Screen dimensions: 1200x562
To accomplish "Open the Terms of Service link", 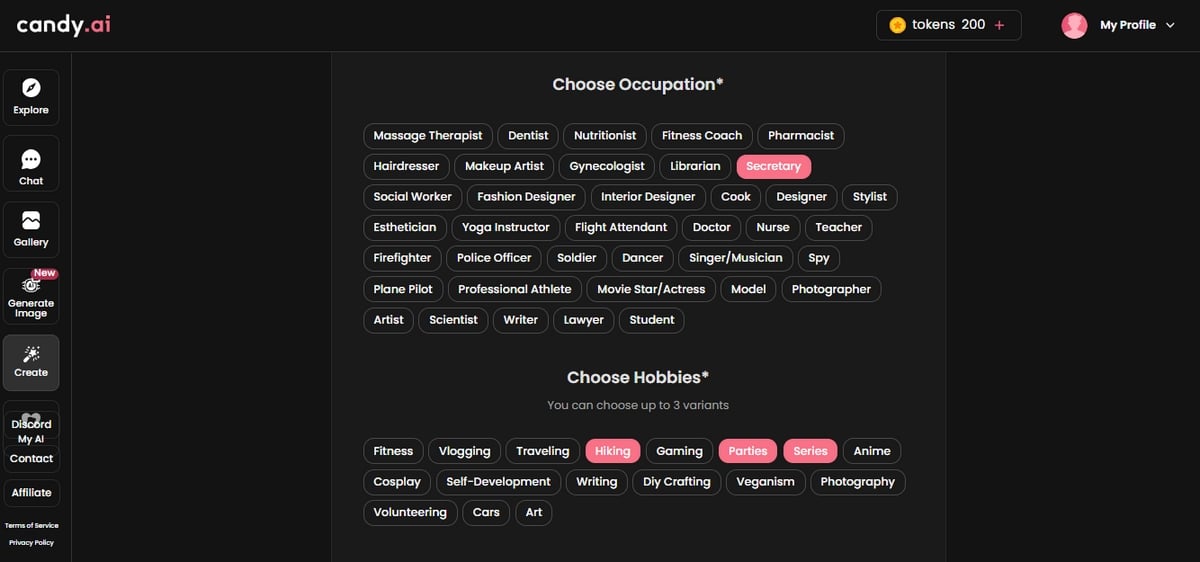I will 31,525.
